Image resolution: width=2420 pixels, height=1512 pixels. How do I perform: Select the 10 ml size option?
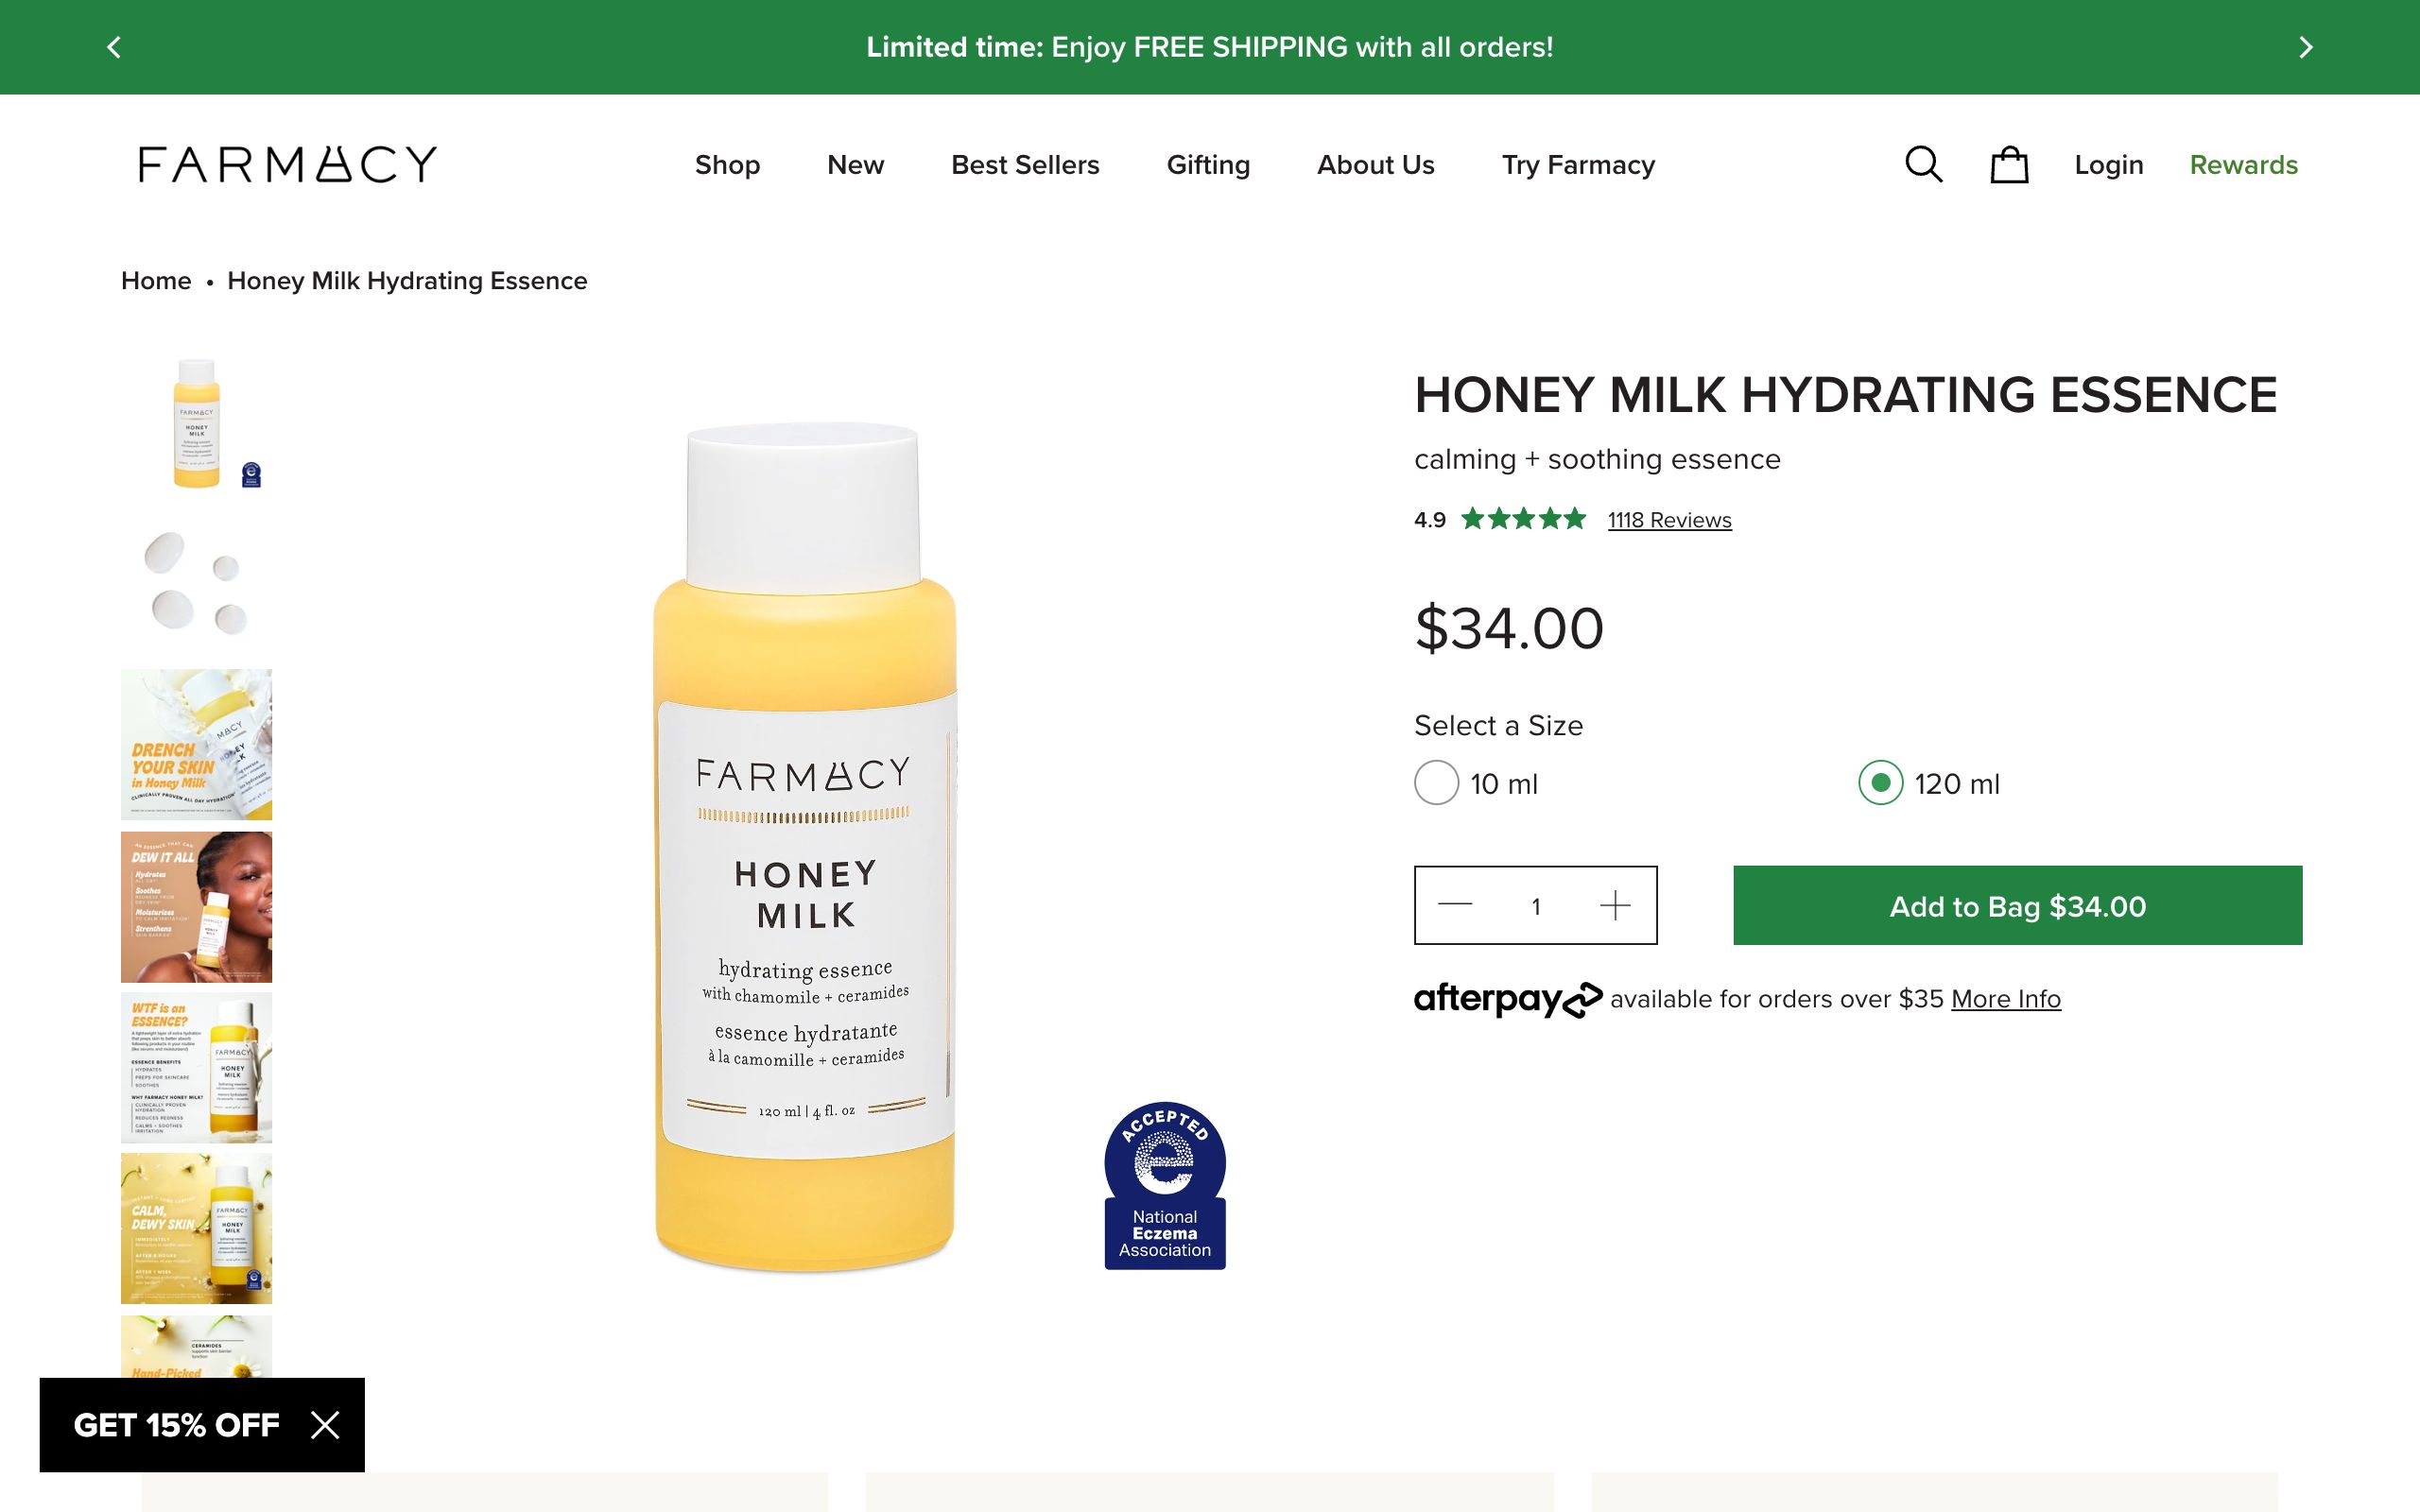coord(1437,784)
